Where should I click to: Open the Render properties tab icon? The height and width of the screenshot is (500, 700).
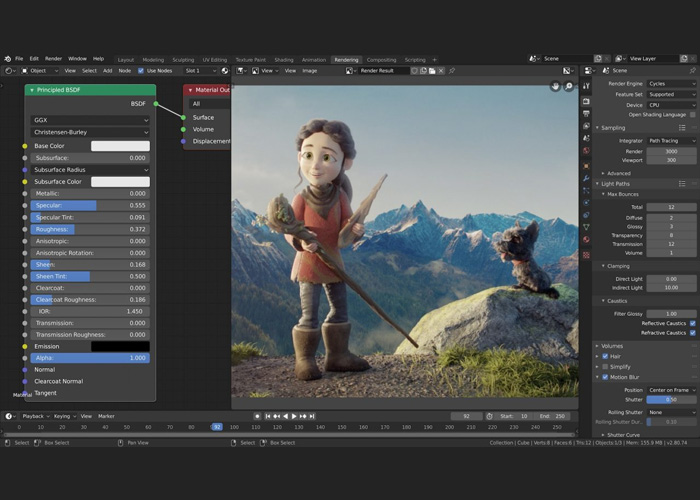point(586,102)
